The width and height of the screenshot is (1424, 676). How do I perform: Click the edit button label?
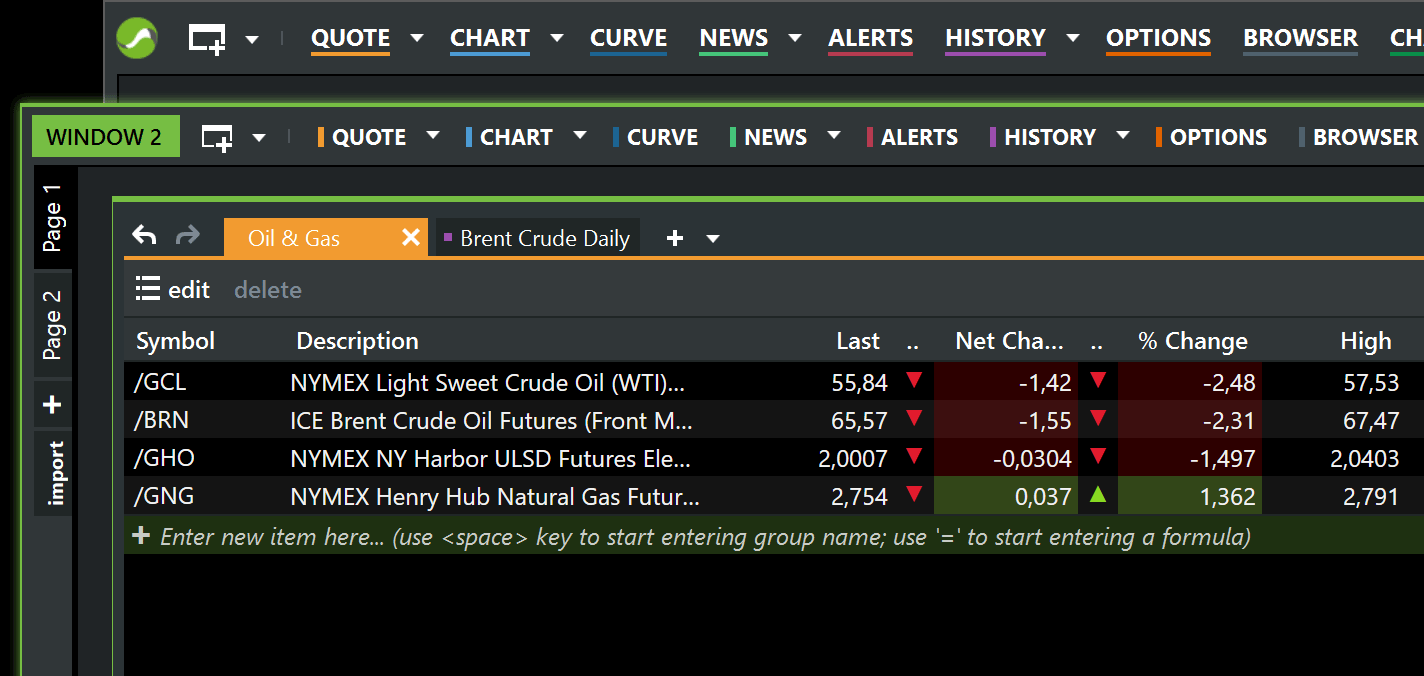[189, 290]
